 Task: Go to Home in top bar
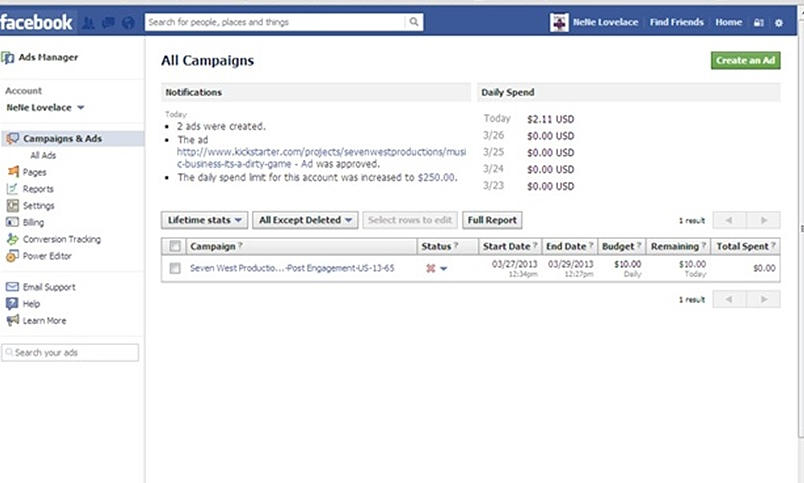(729, 22)
